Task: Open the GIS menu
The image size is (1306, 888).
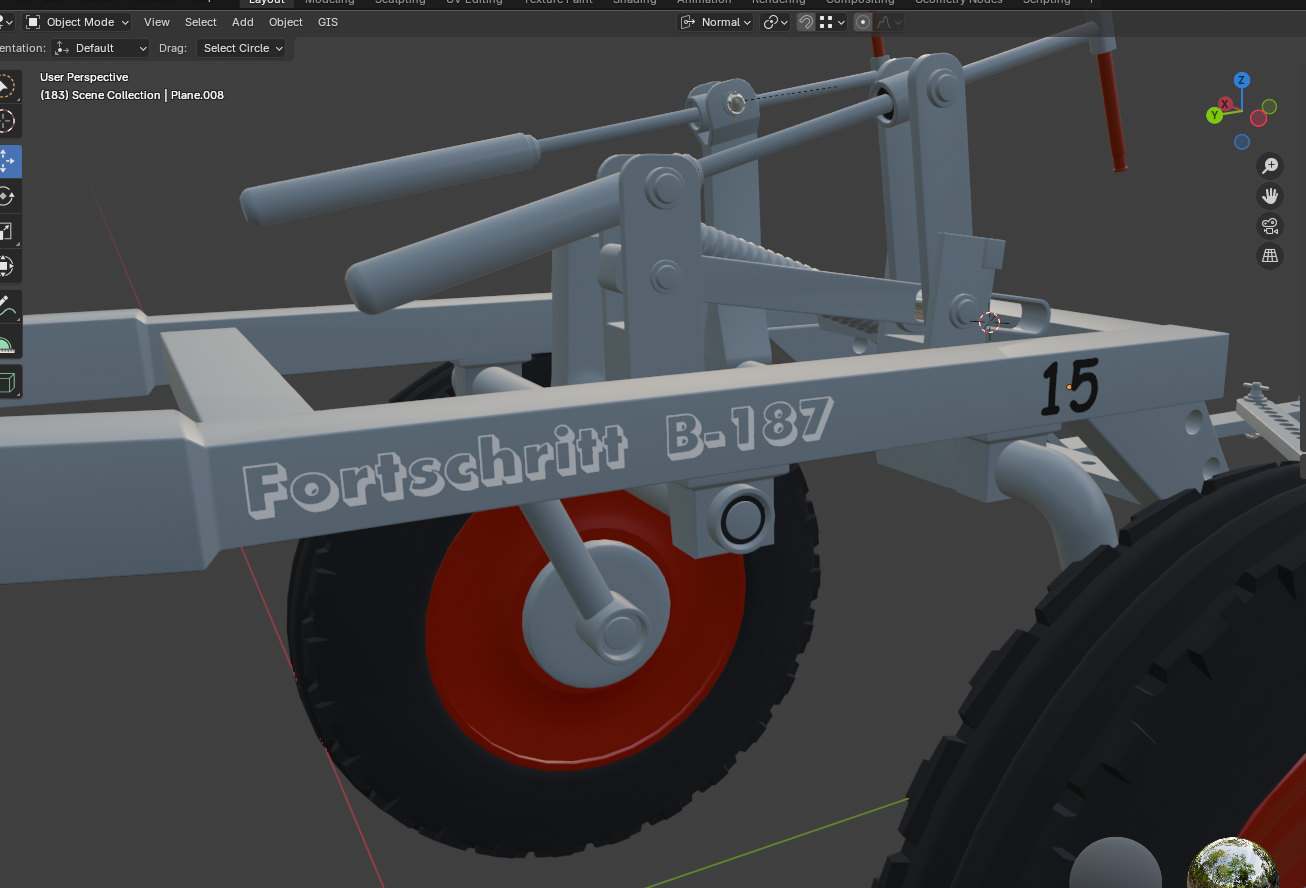Action: (x=328, y=22)
